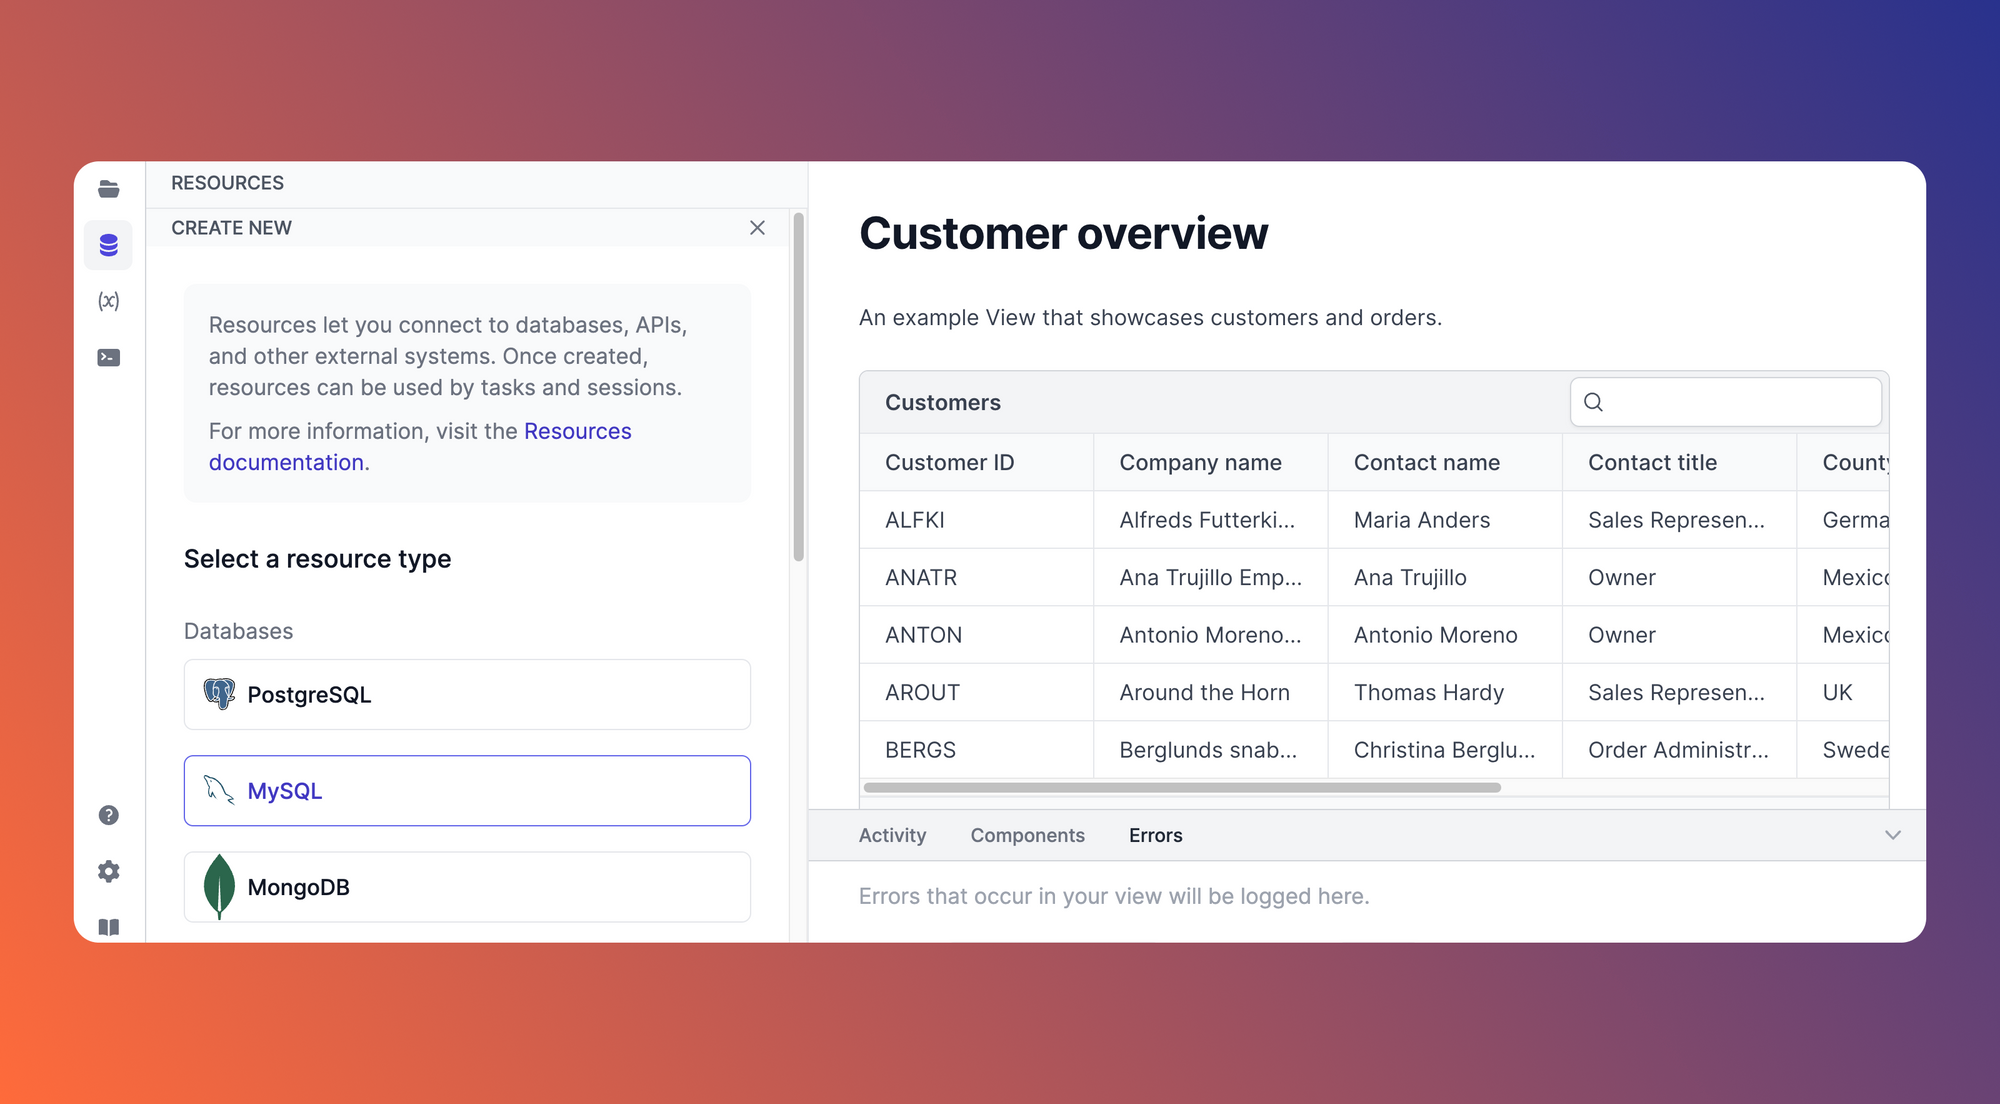
Task: Choose the MongoDB resource type
Action: pos(467,887)
